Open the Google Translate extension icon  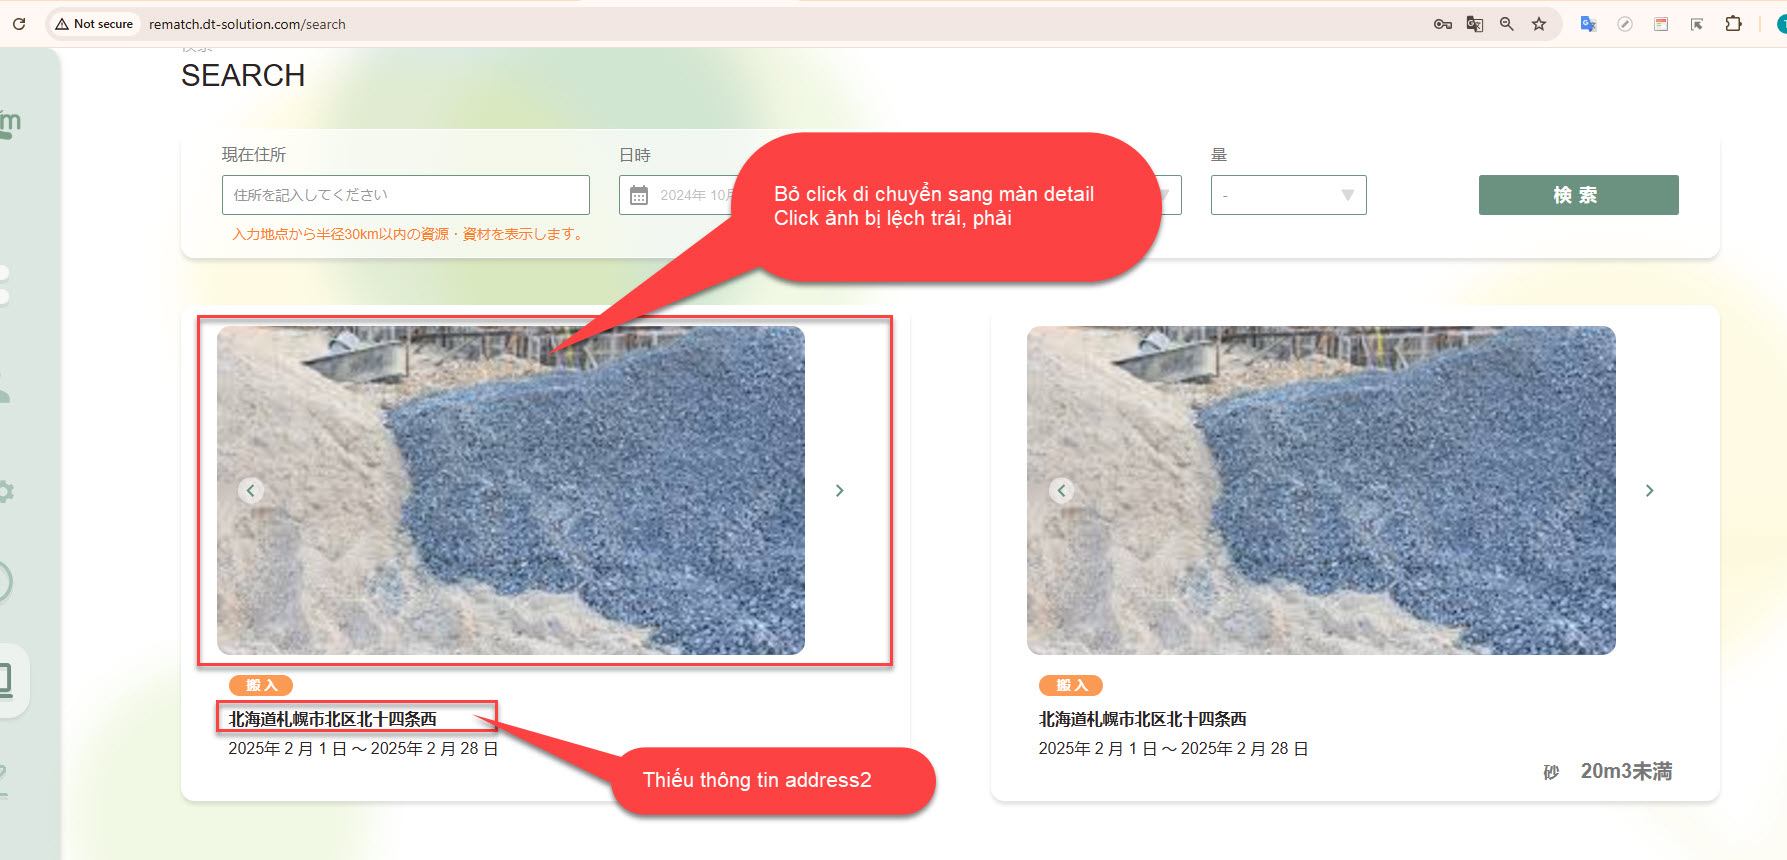click(1587, 24)
